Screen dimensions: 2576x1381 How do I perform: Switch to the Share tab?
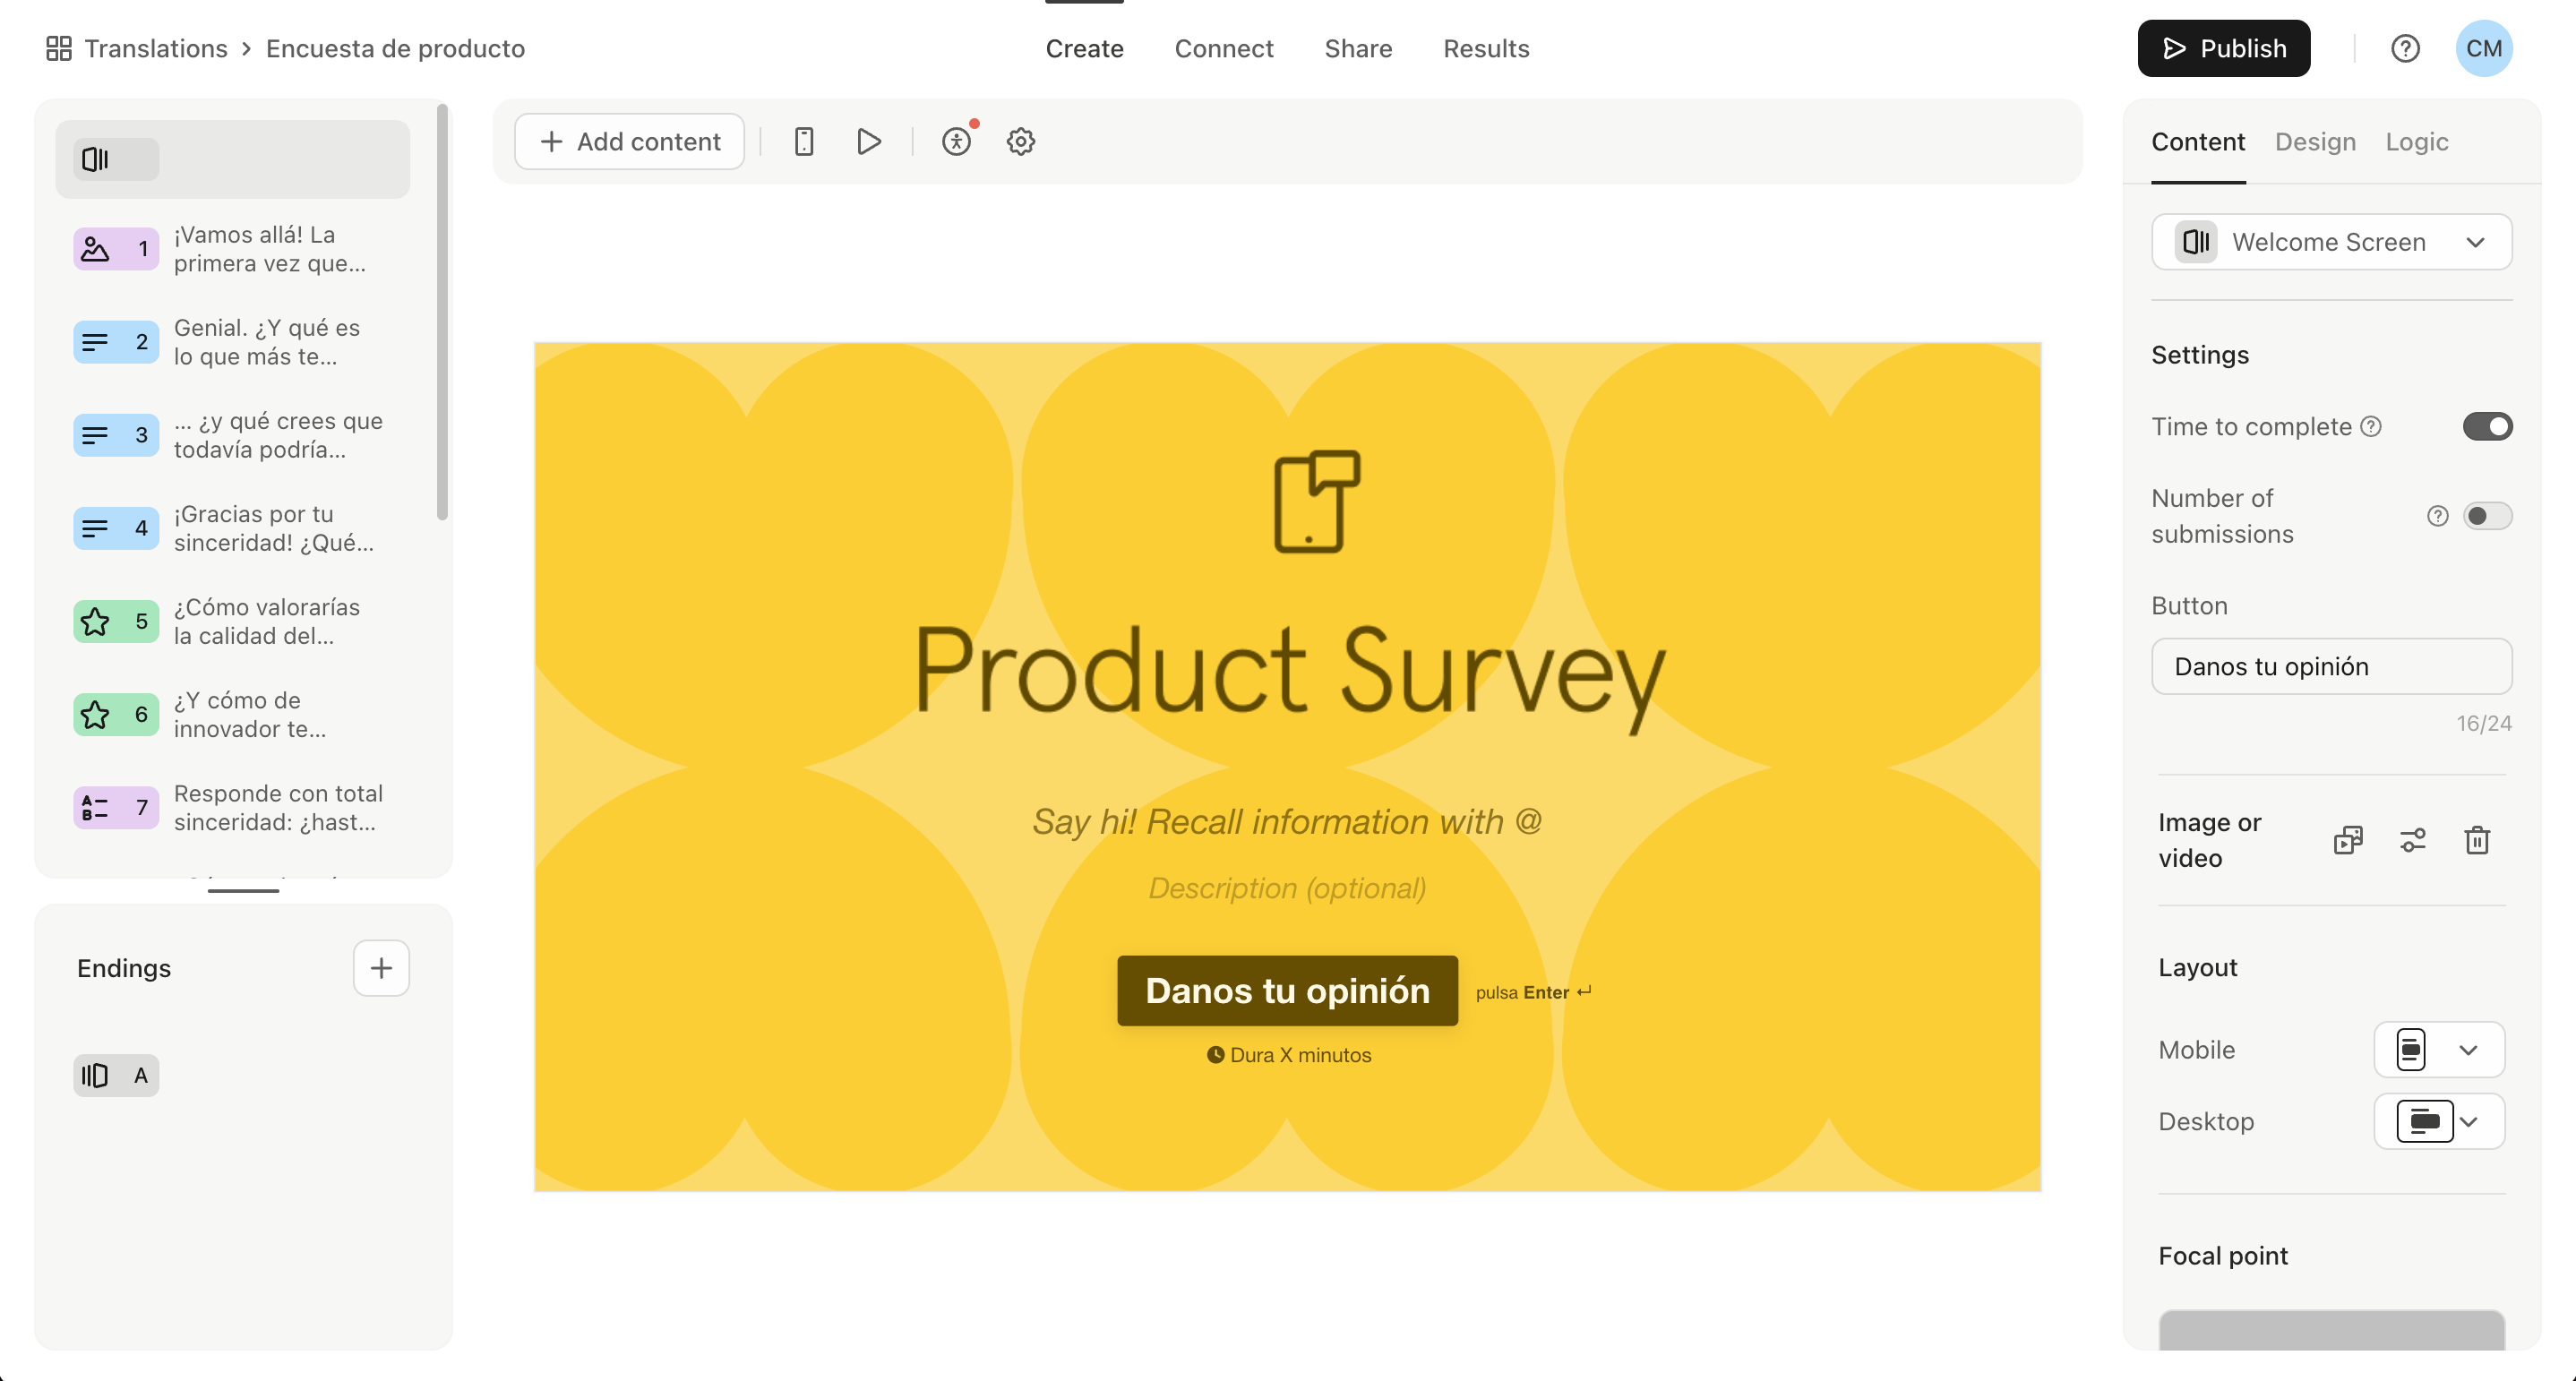coord(1358,48)
